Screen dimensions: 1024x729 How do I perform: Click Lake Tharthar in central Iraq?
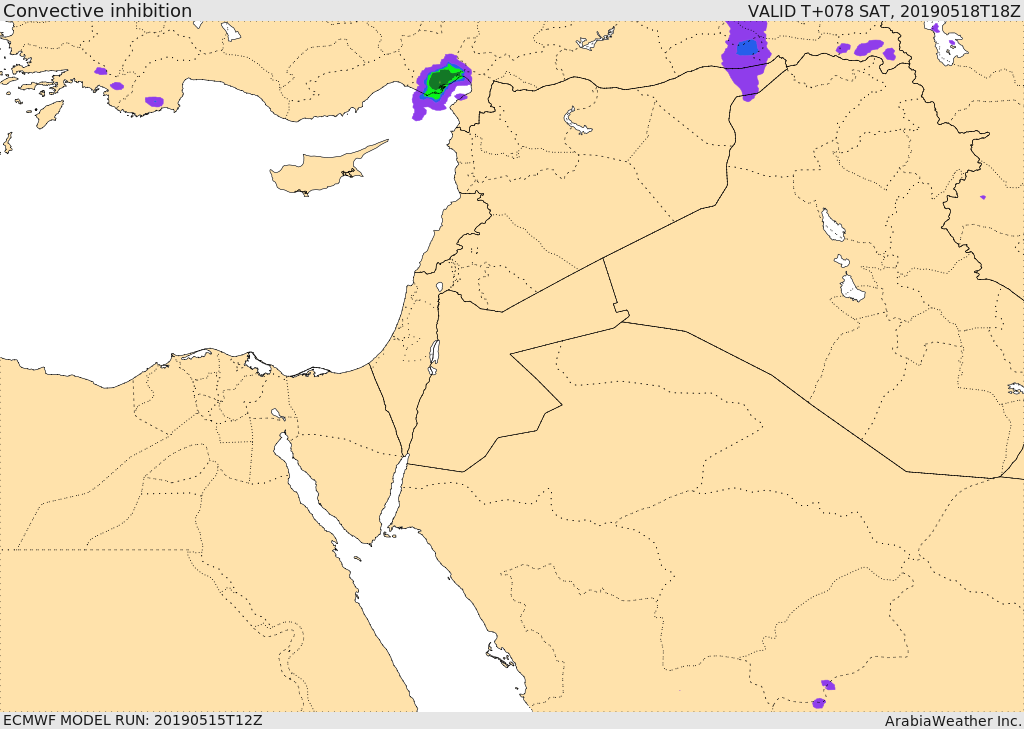coord(833,225)
